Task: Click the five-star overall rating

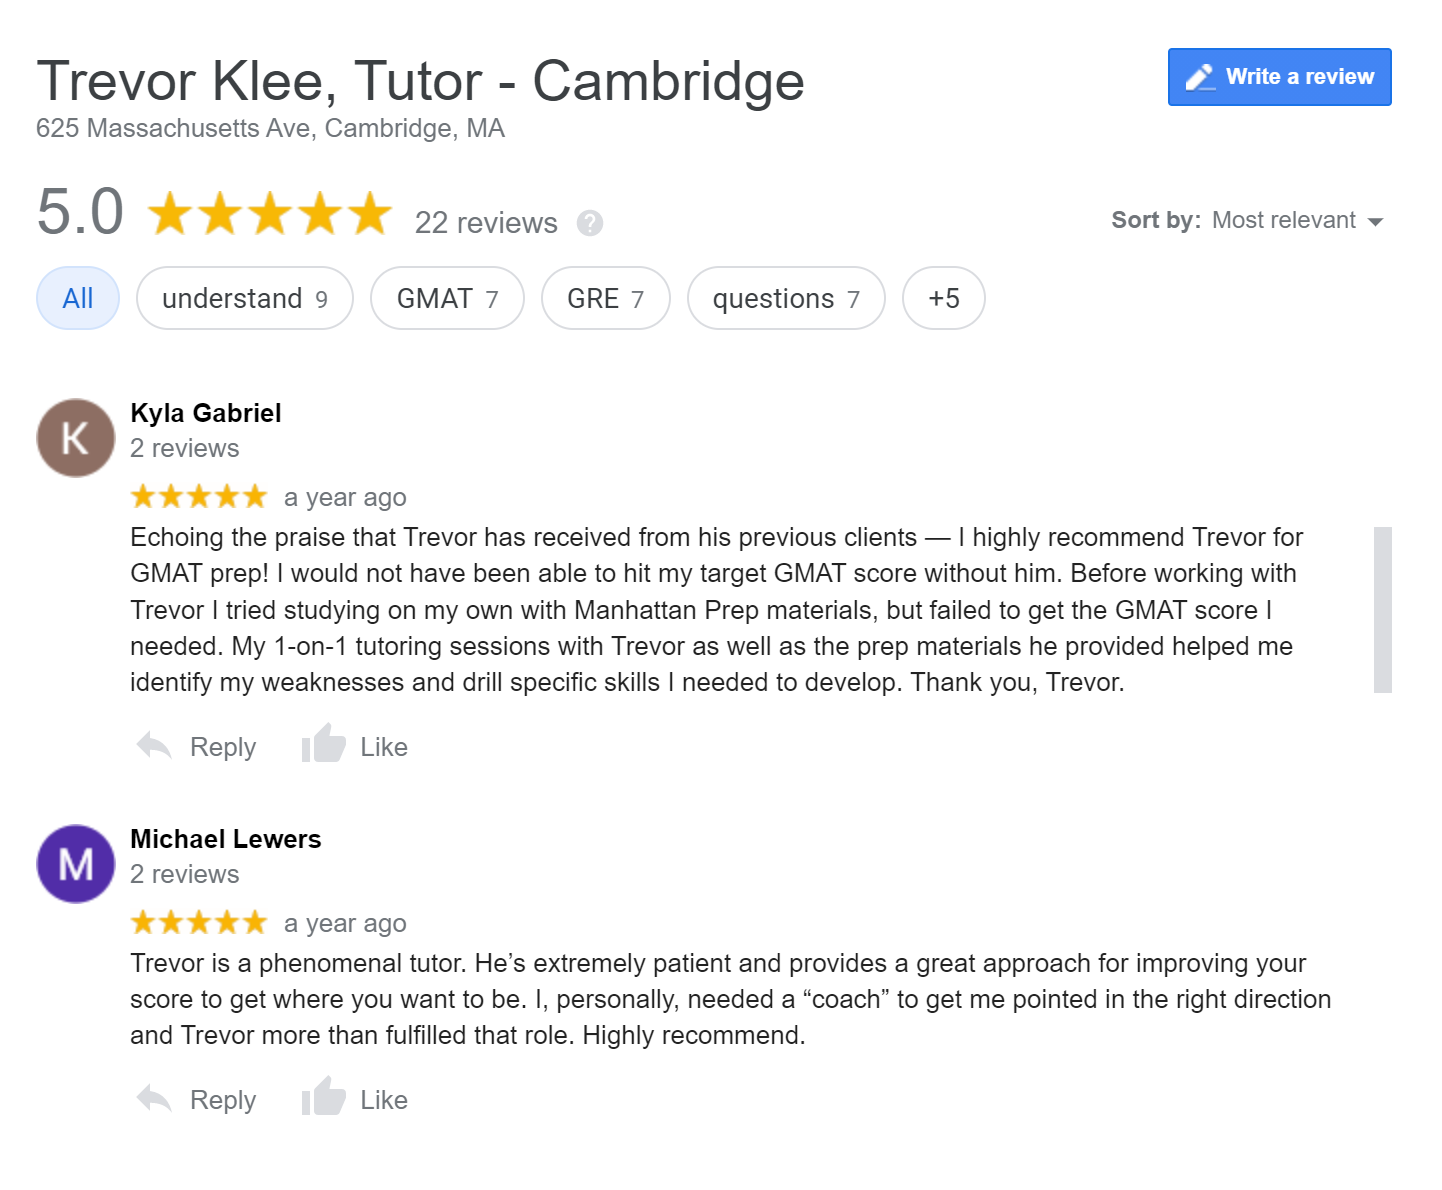Action: click(270, 214)
